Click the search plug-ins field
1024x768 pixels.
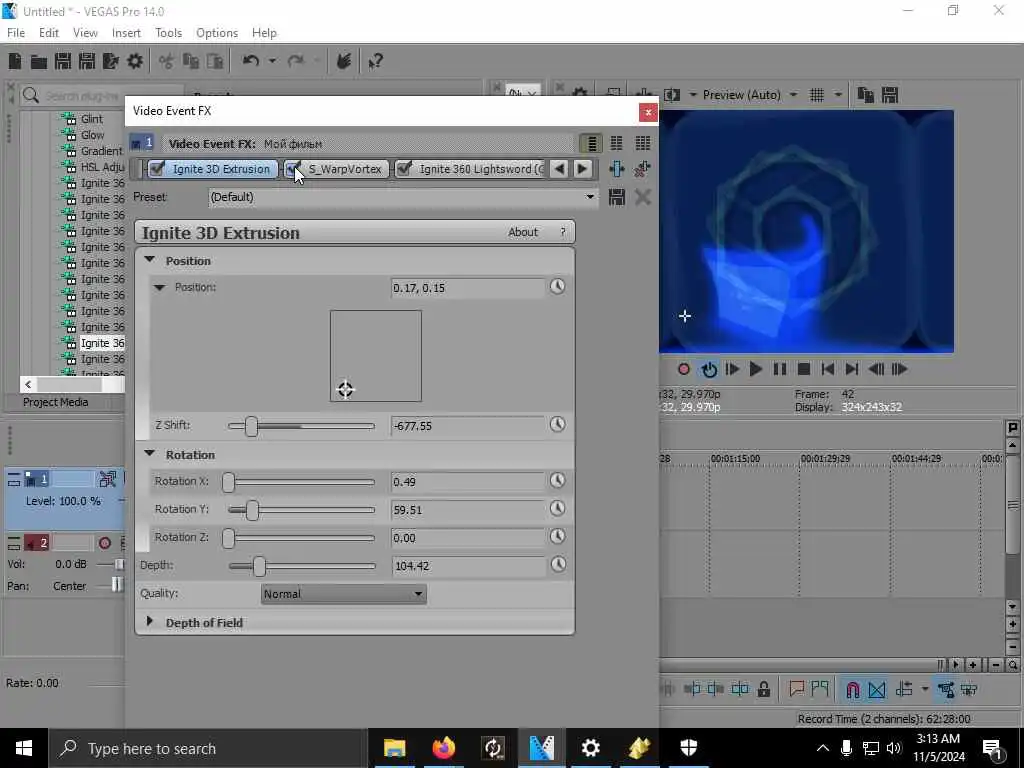point(102,96)
